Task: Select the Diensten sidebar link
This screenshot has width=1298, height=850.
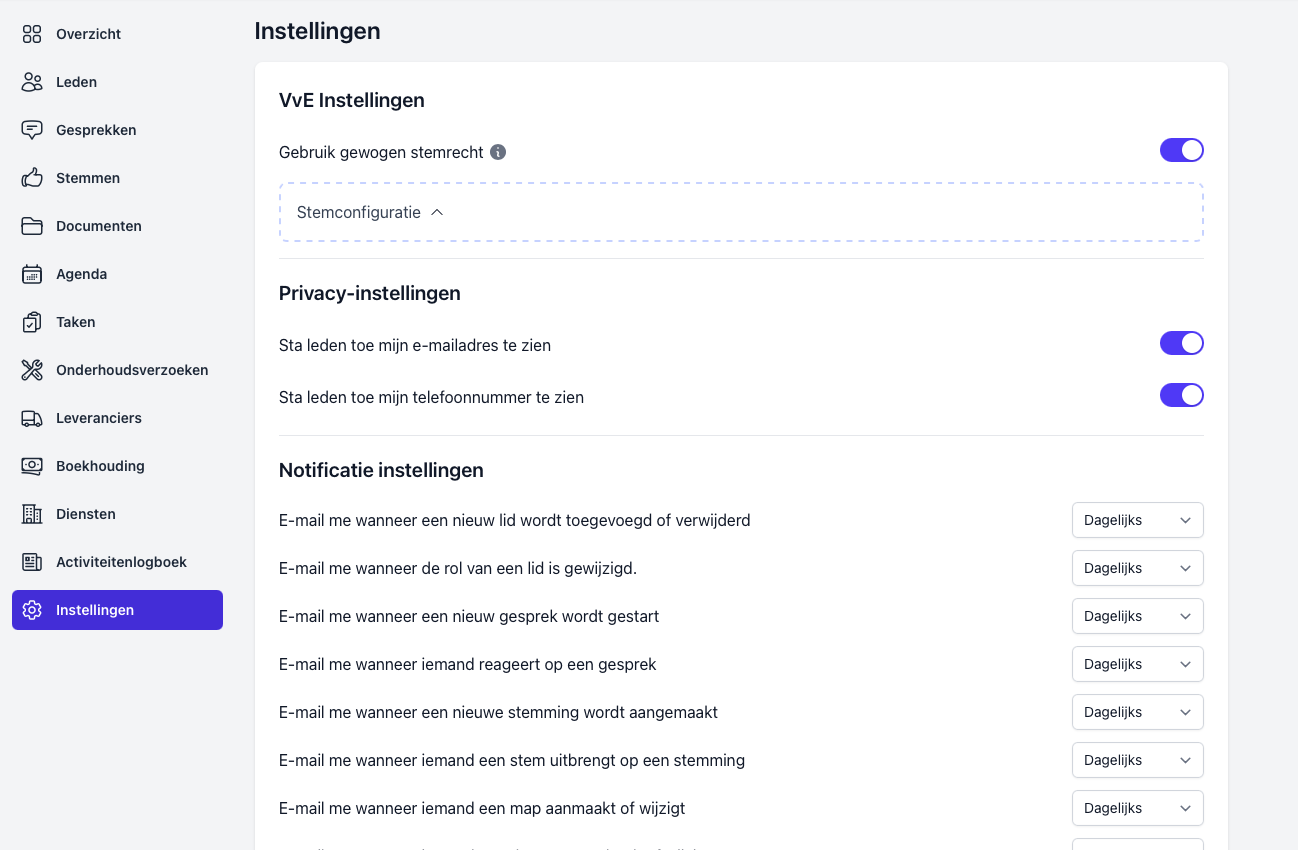Action: click(x=85, y=514)
